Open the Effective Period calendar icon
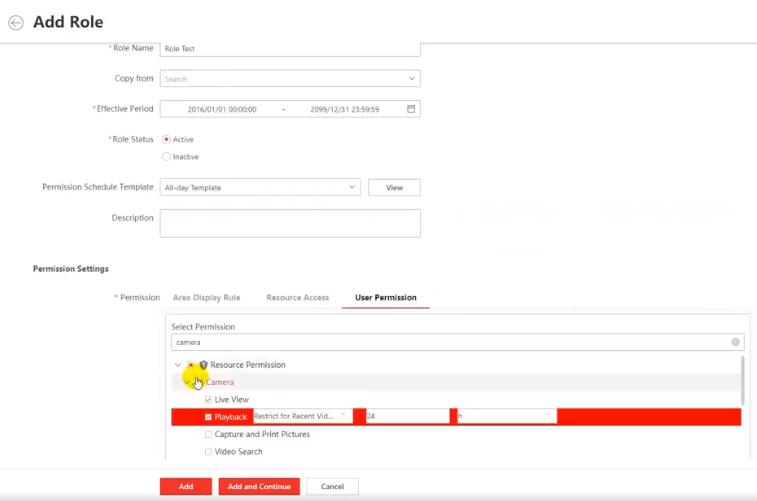757x501 pixels. 411,109
